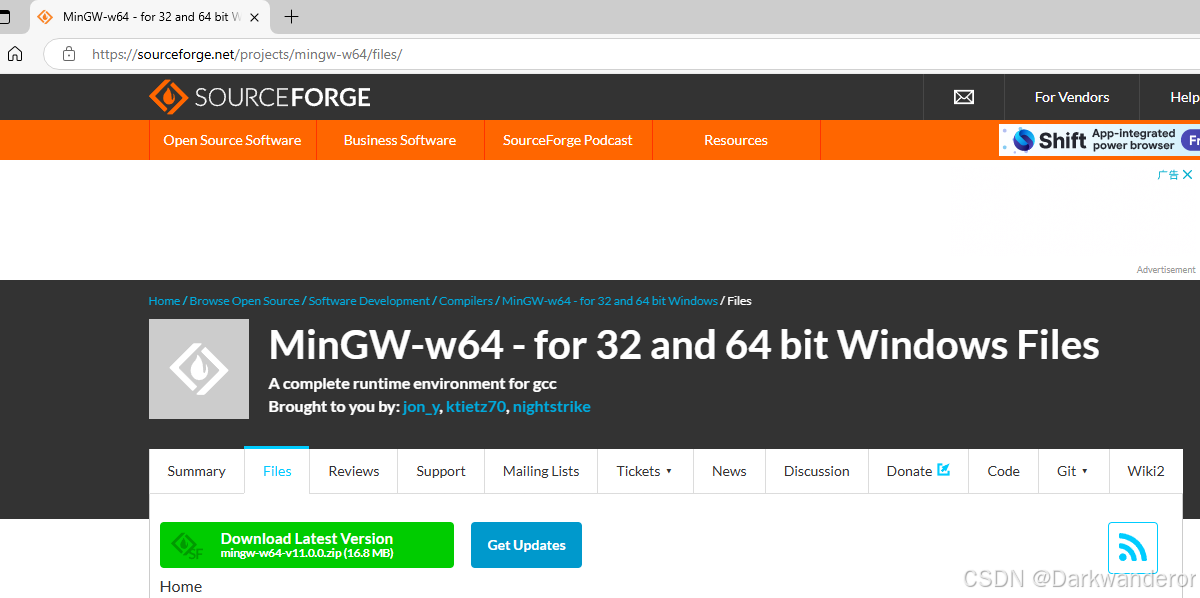The width and height of the screenshot is (1200, 598).
Task: Open the News tab
Action: pos(729,471)
